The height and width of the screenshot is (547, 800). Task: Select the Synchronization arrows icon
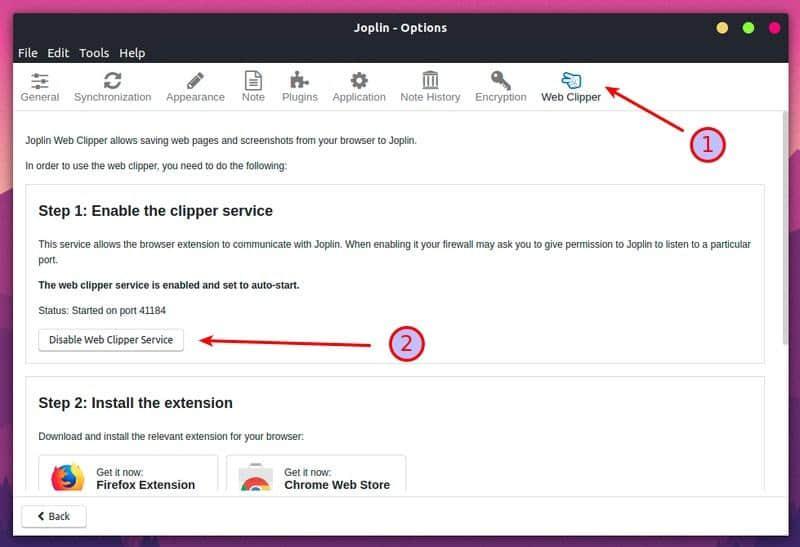point(112,80)
